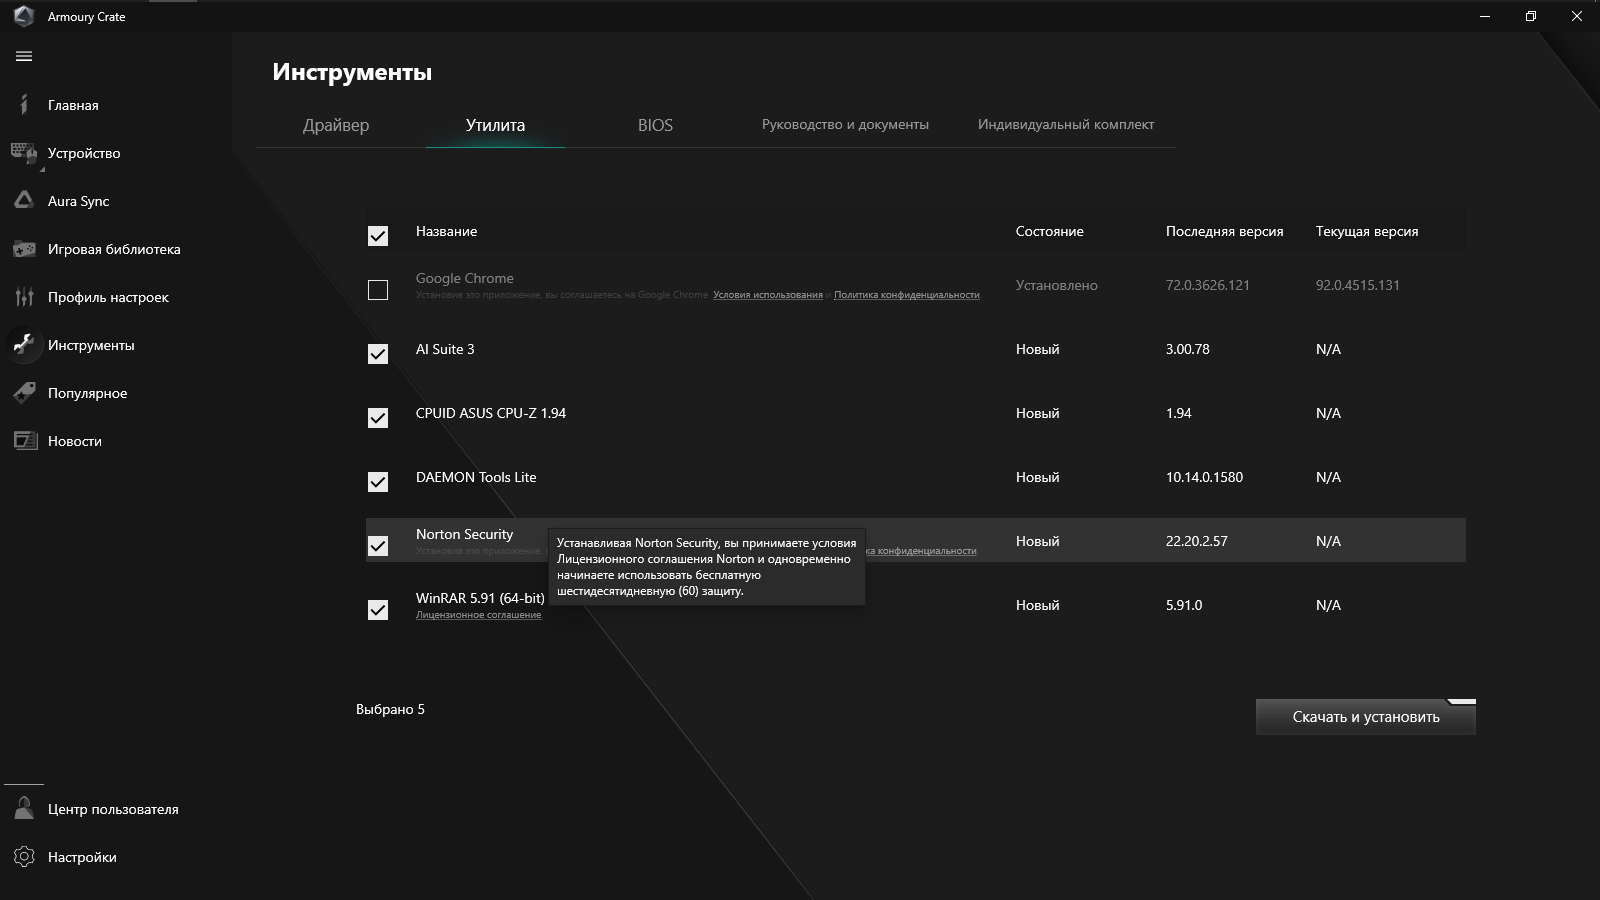This screenshot has height=900, width=1600.
Task: Open the BIOS tab
Action: pyautogui.click(x=655, y=125)
